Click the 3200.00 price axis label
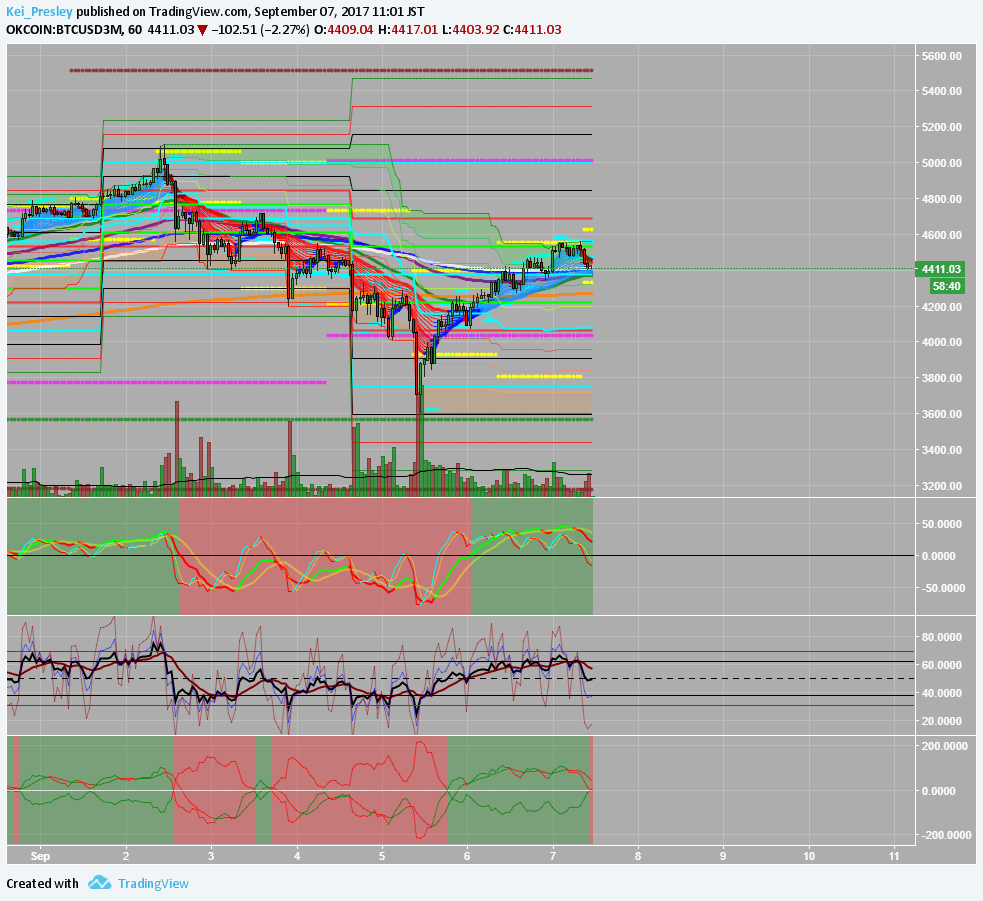The width and height of the screenshot is (983, 901). point(941,485)
